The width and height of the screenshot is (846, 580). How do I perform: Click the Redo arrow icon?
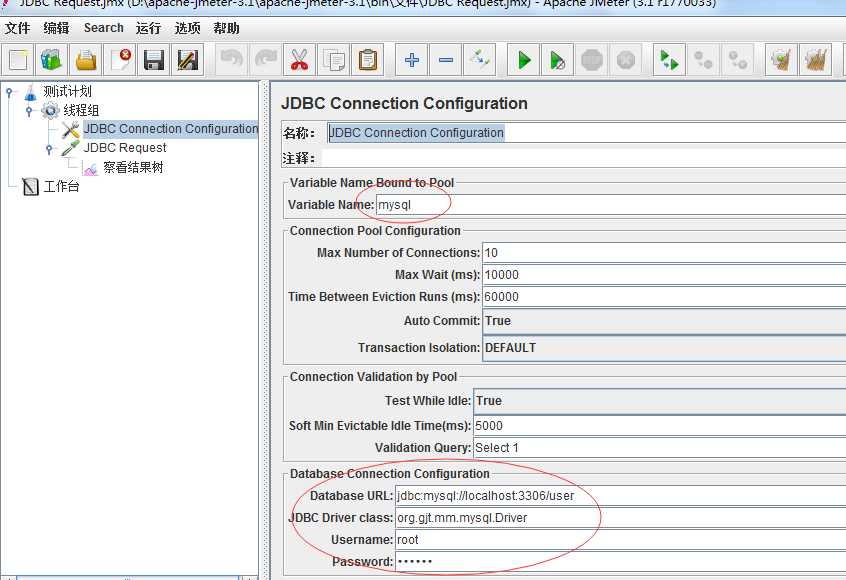click(265, 60)
